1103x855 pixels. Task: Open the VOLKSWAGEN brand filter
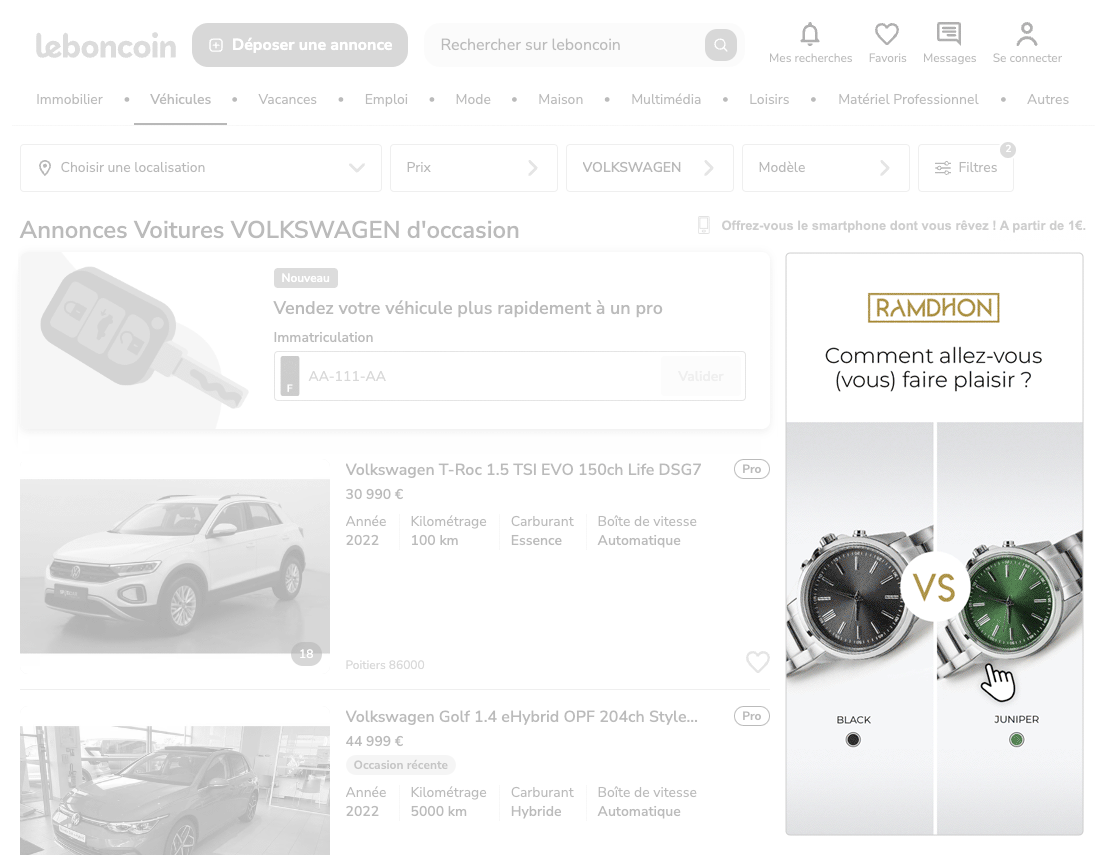click(649, 168)
